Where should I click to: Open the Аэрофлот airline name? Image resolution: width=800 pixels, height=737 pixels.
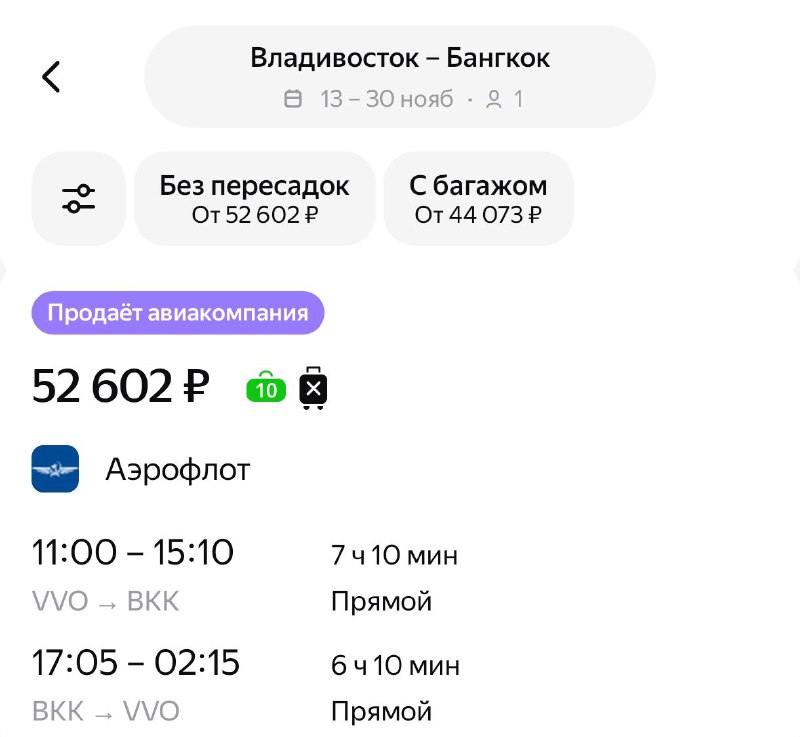[x=178, y=469]
